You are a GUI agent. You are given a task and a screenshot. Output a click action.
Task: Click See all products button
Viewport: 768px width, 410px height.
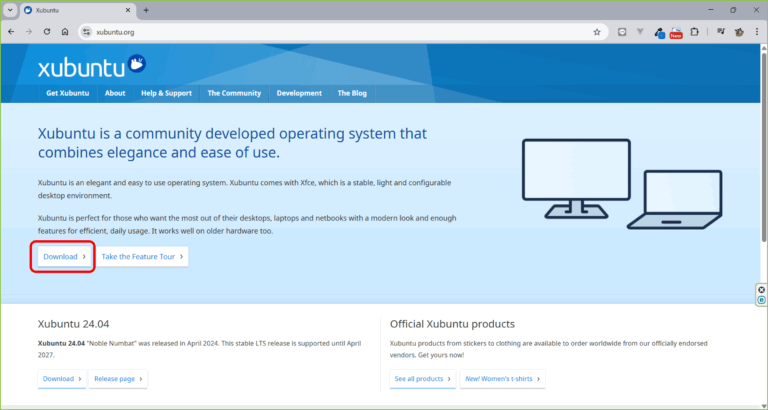point(422,379)
